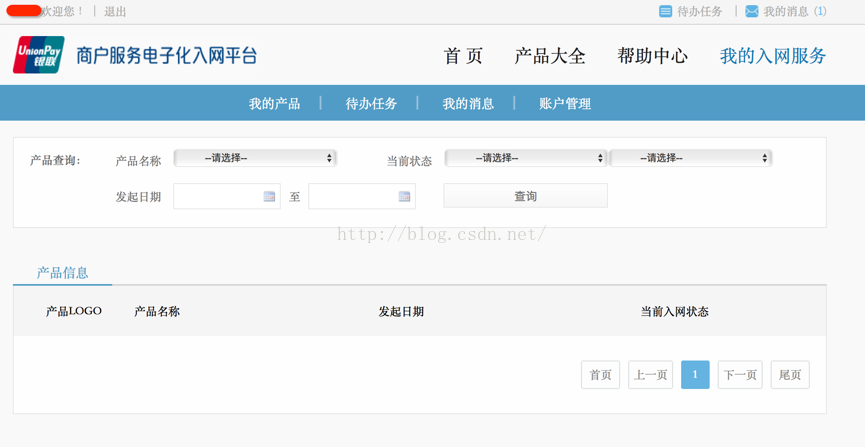Click the 尾页 pagination button
Viewport: 865px width, 447px height.
(x=790, y=375)
